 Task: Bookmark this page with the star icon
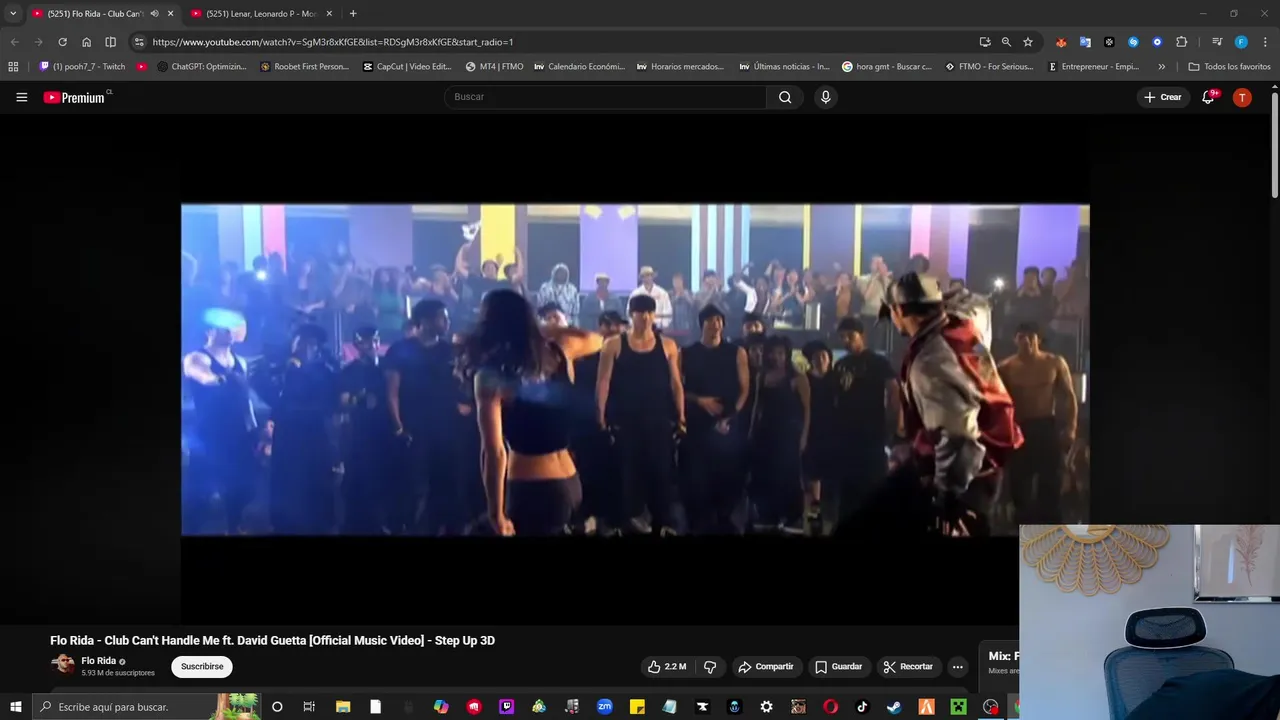(x=1028, y=42)
